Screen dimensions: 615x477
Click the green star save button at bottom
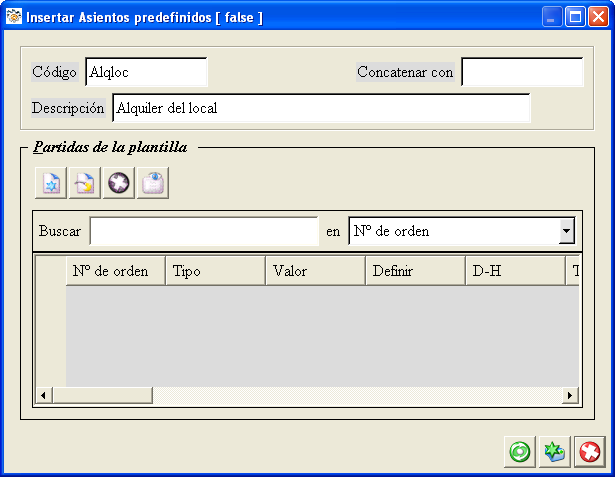(555, 452)
